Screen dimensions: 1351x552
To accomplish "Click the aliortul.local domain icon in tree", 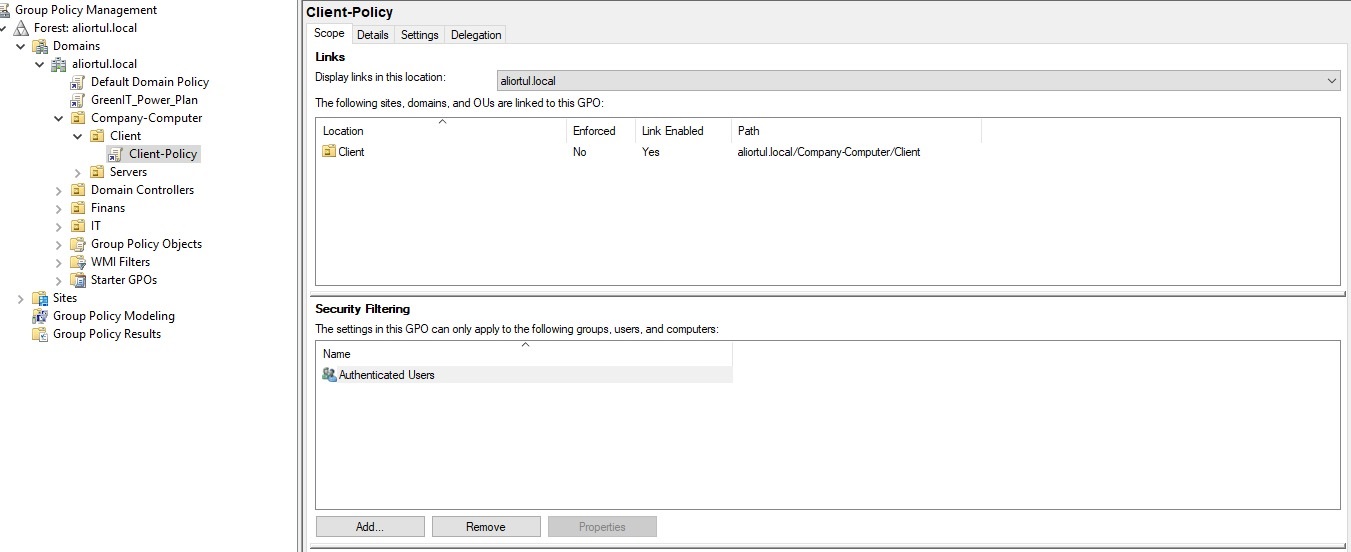I will (59, 64).
